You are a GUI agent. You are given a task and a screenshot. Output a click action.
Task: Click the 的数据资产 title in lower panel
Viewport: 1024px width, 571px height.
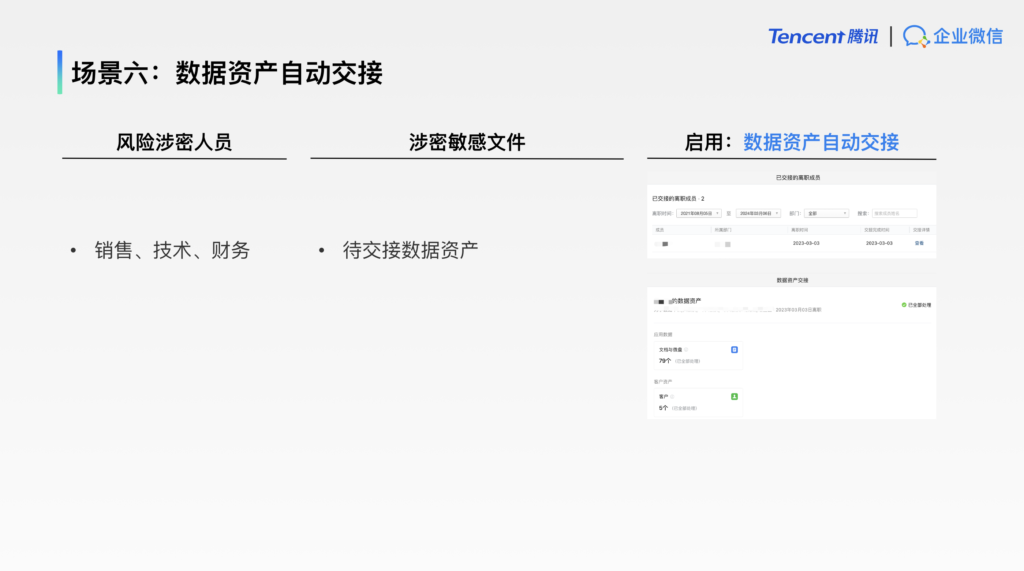click(x=686, y=301)
